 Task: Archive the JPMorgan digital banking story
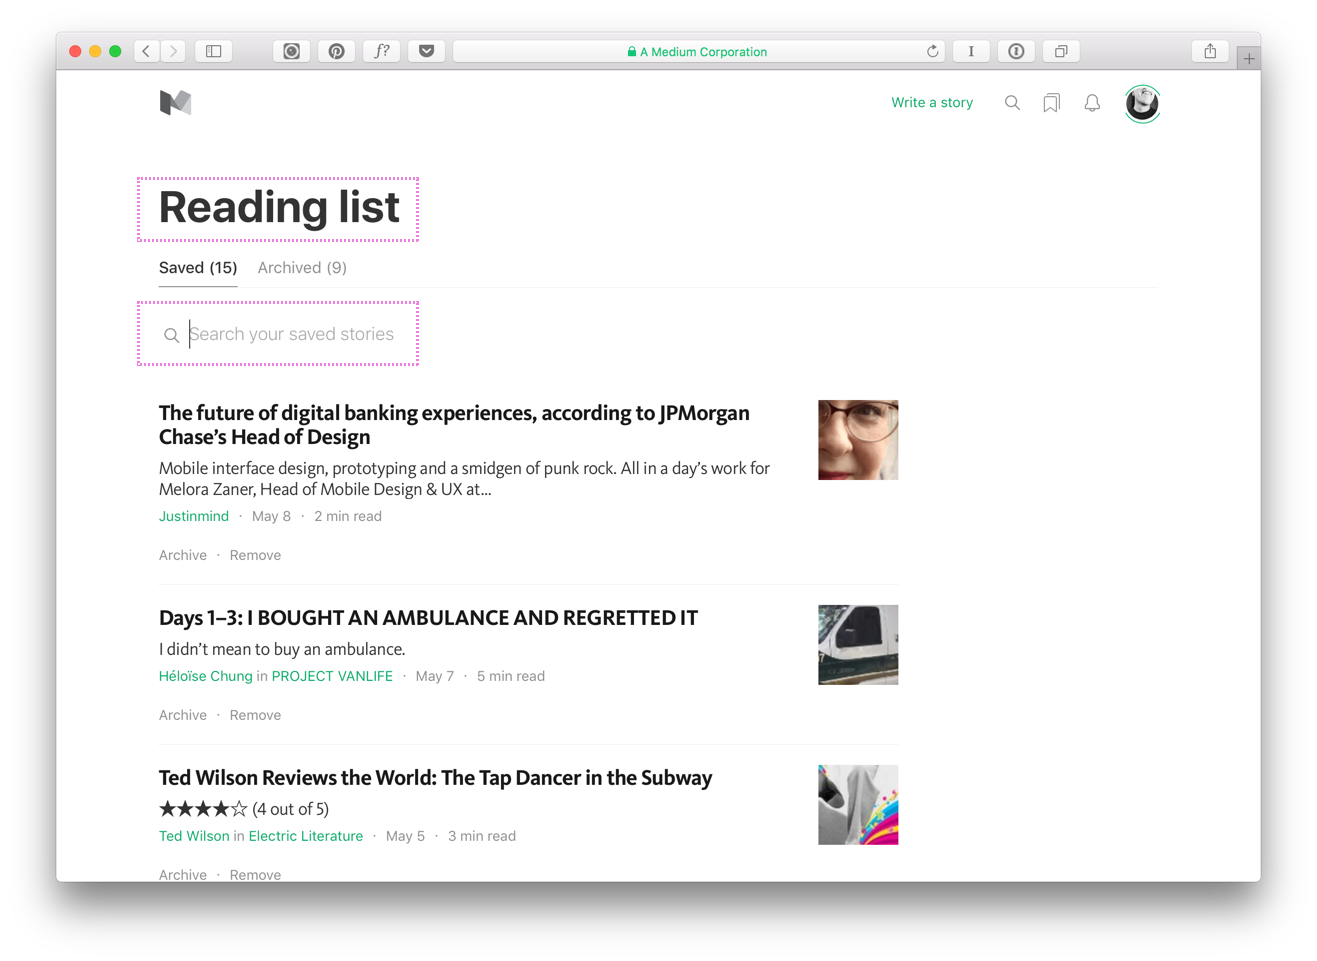183,555
